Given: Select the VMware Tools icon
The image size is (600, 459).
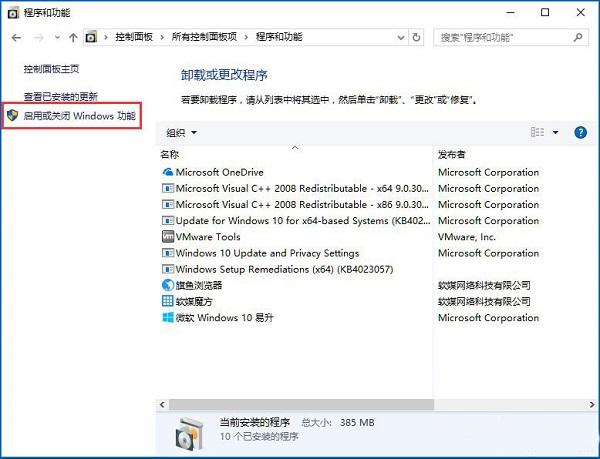Looking at the screenshot, I should 168,236.
